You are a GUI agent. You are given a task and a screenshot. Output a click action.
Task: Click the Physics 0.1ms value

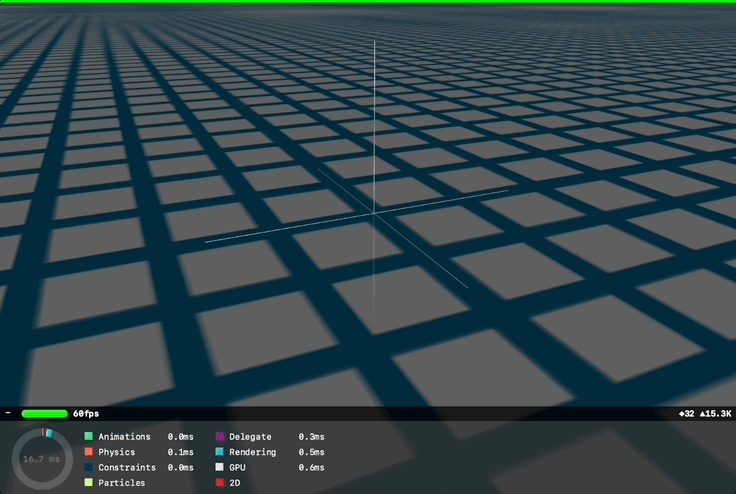(181, 452)
